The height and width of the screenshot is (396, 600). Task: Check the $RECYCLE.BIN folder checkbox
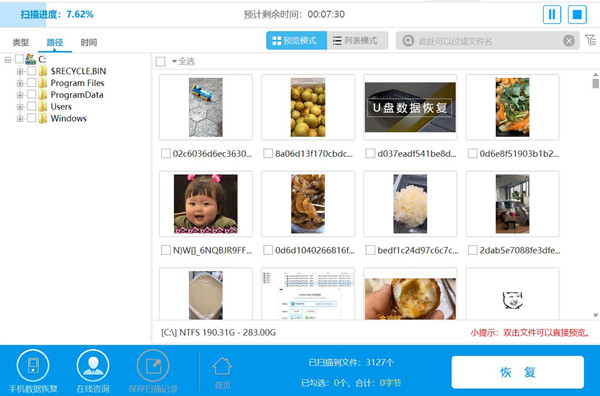point(32,71)
